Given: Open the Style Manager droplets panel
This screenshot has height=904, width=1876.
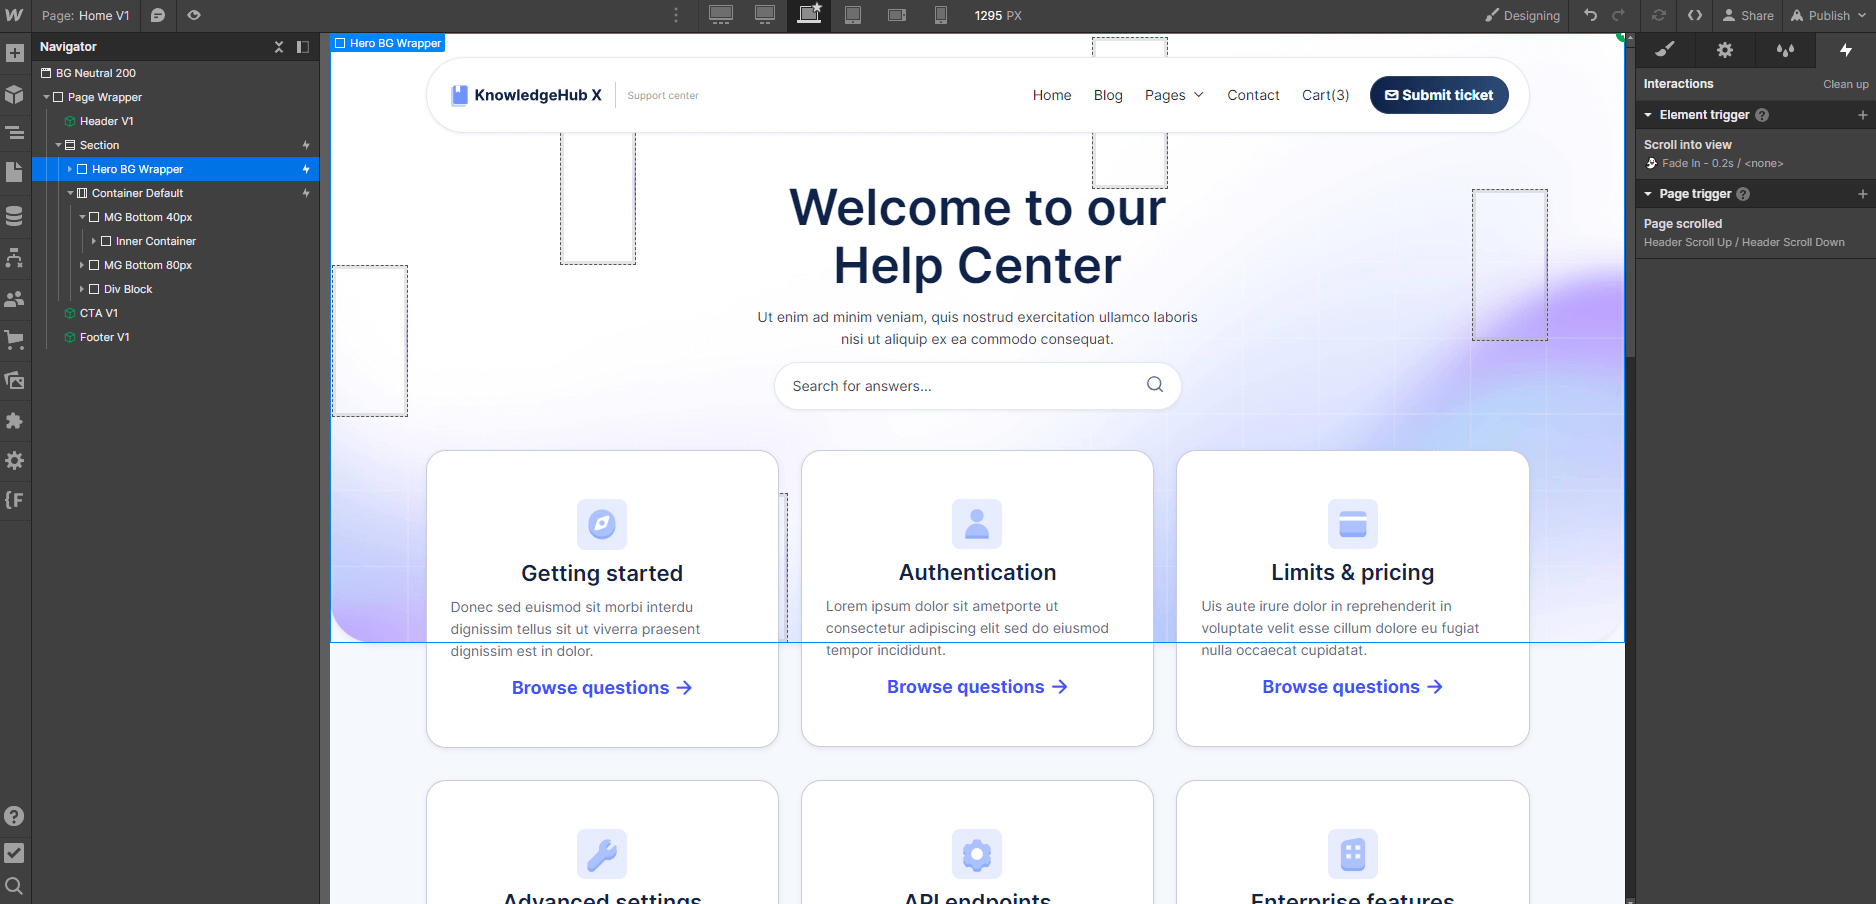Looking at the screenshot, I should (x=1785, y=49).
